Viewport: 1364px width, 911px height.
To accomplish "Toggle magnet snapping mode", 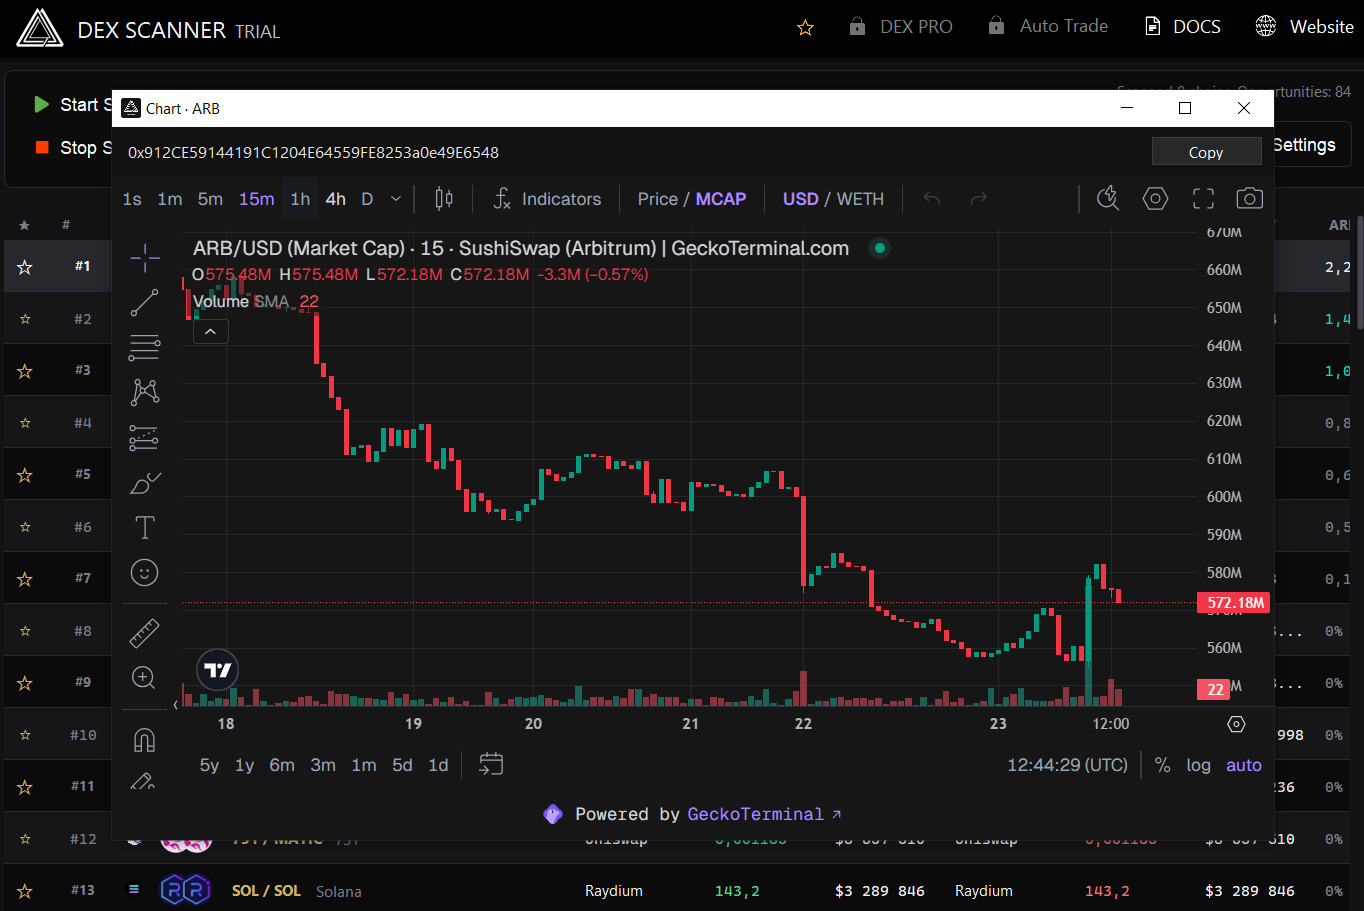I will [x=144, y=740].
